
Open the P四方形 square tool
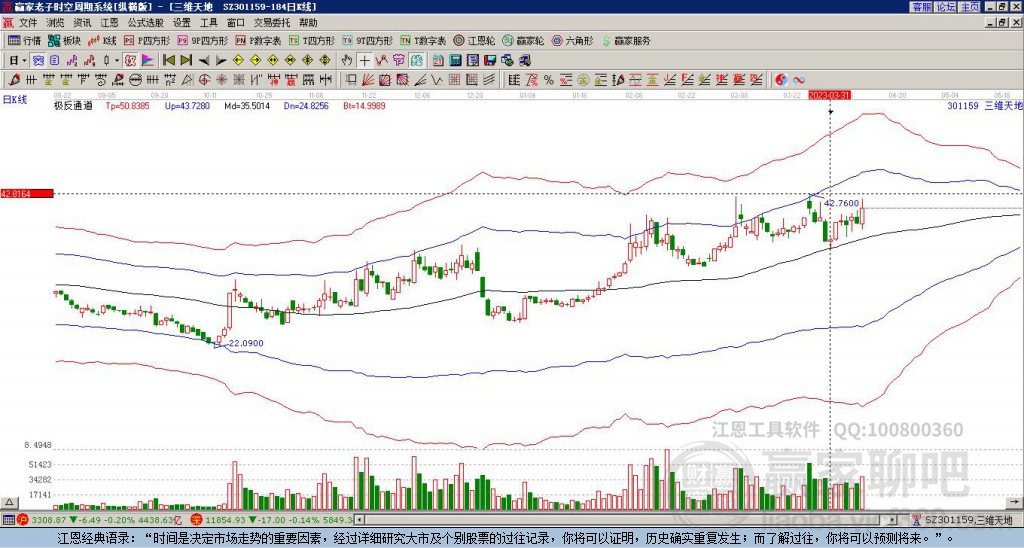pos(147,40)
